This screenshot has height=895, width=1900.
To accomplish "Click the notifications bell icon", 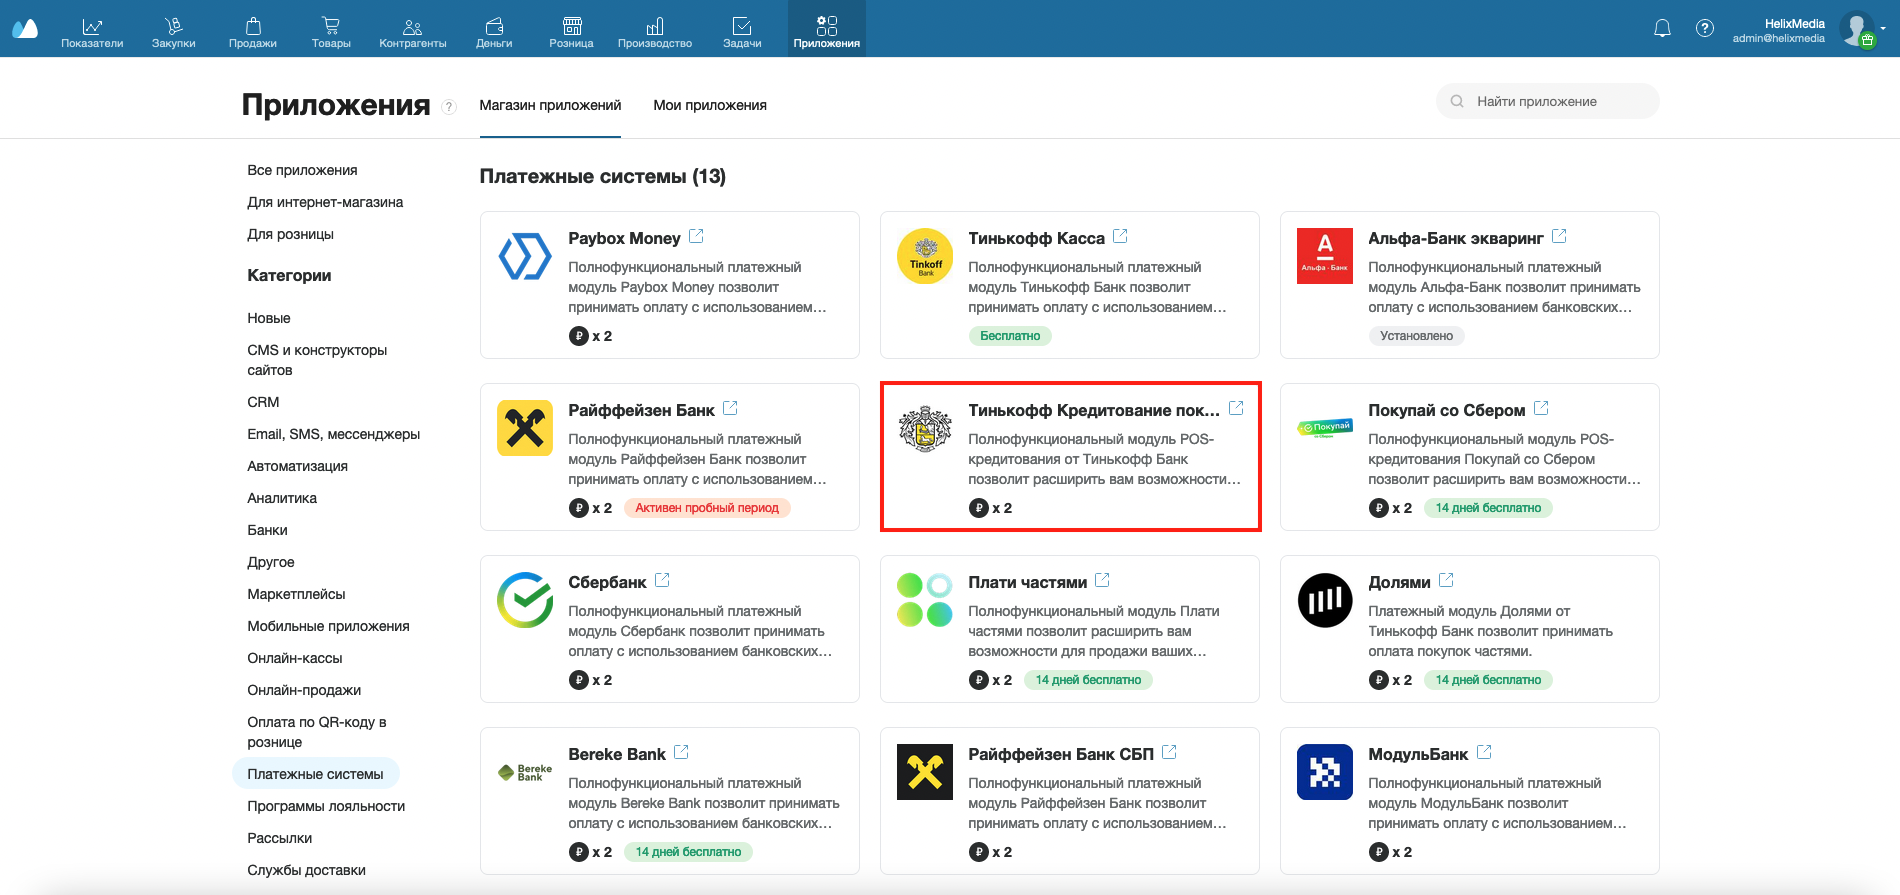I will click(x=1662, y=28).
